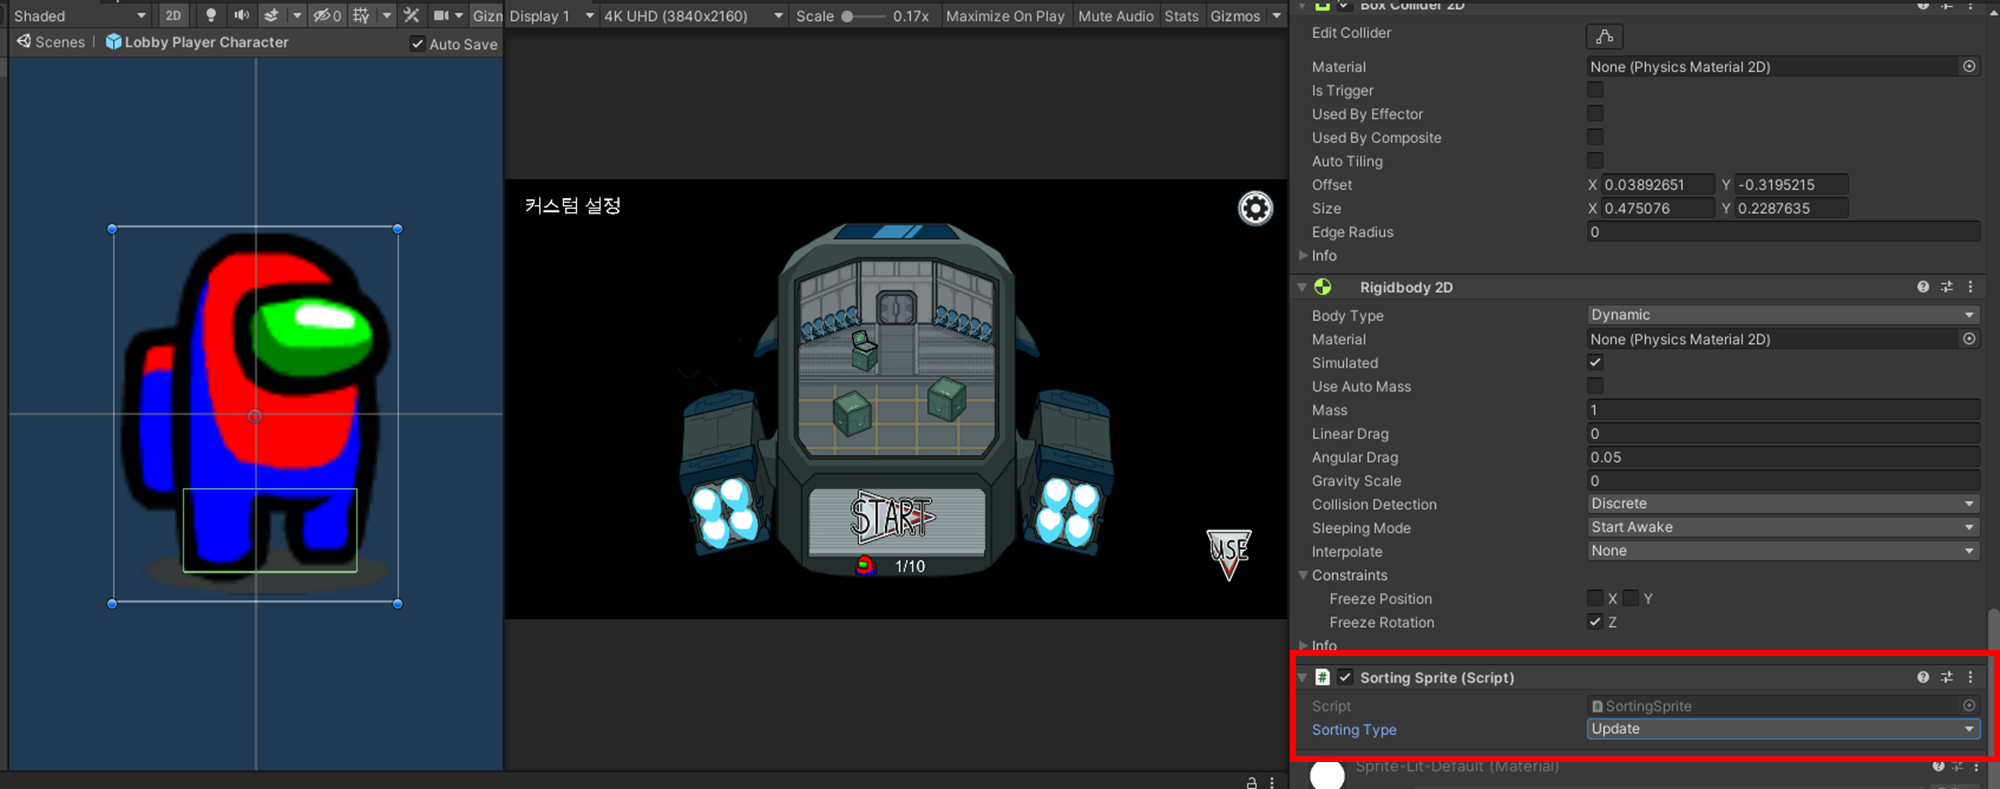
Task: Click the Rigidbody 2D component icon
Action: pyautogui.click(x=1323, y=287)
